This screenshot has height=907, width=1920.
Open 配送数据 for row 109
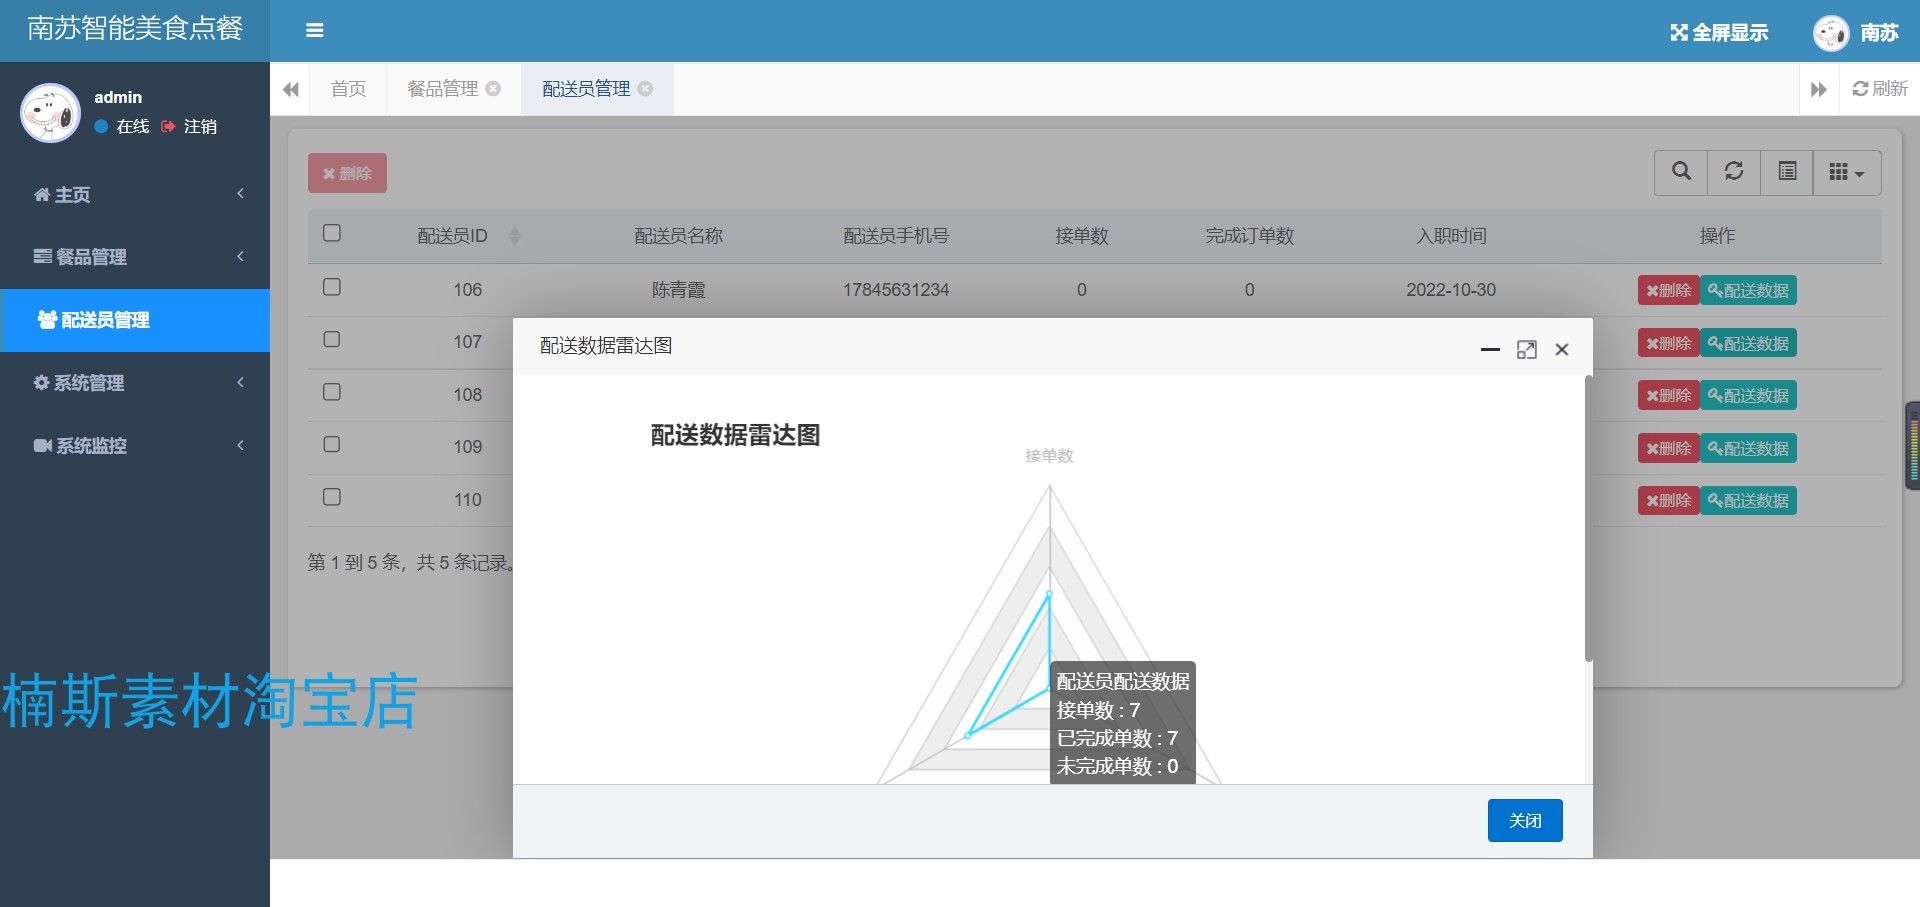pos(1748,448)
